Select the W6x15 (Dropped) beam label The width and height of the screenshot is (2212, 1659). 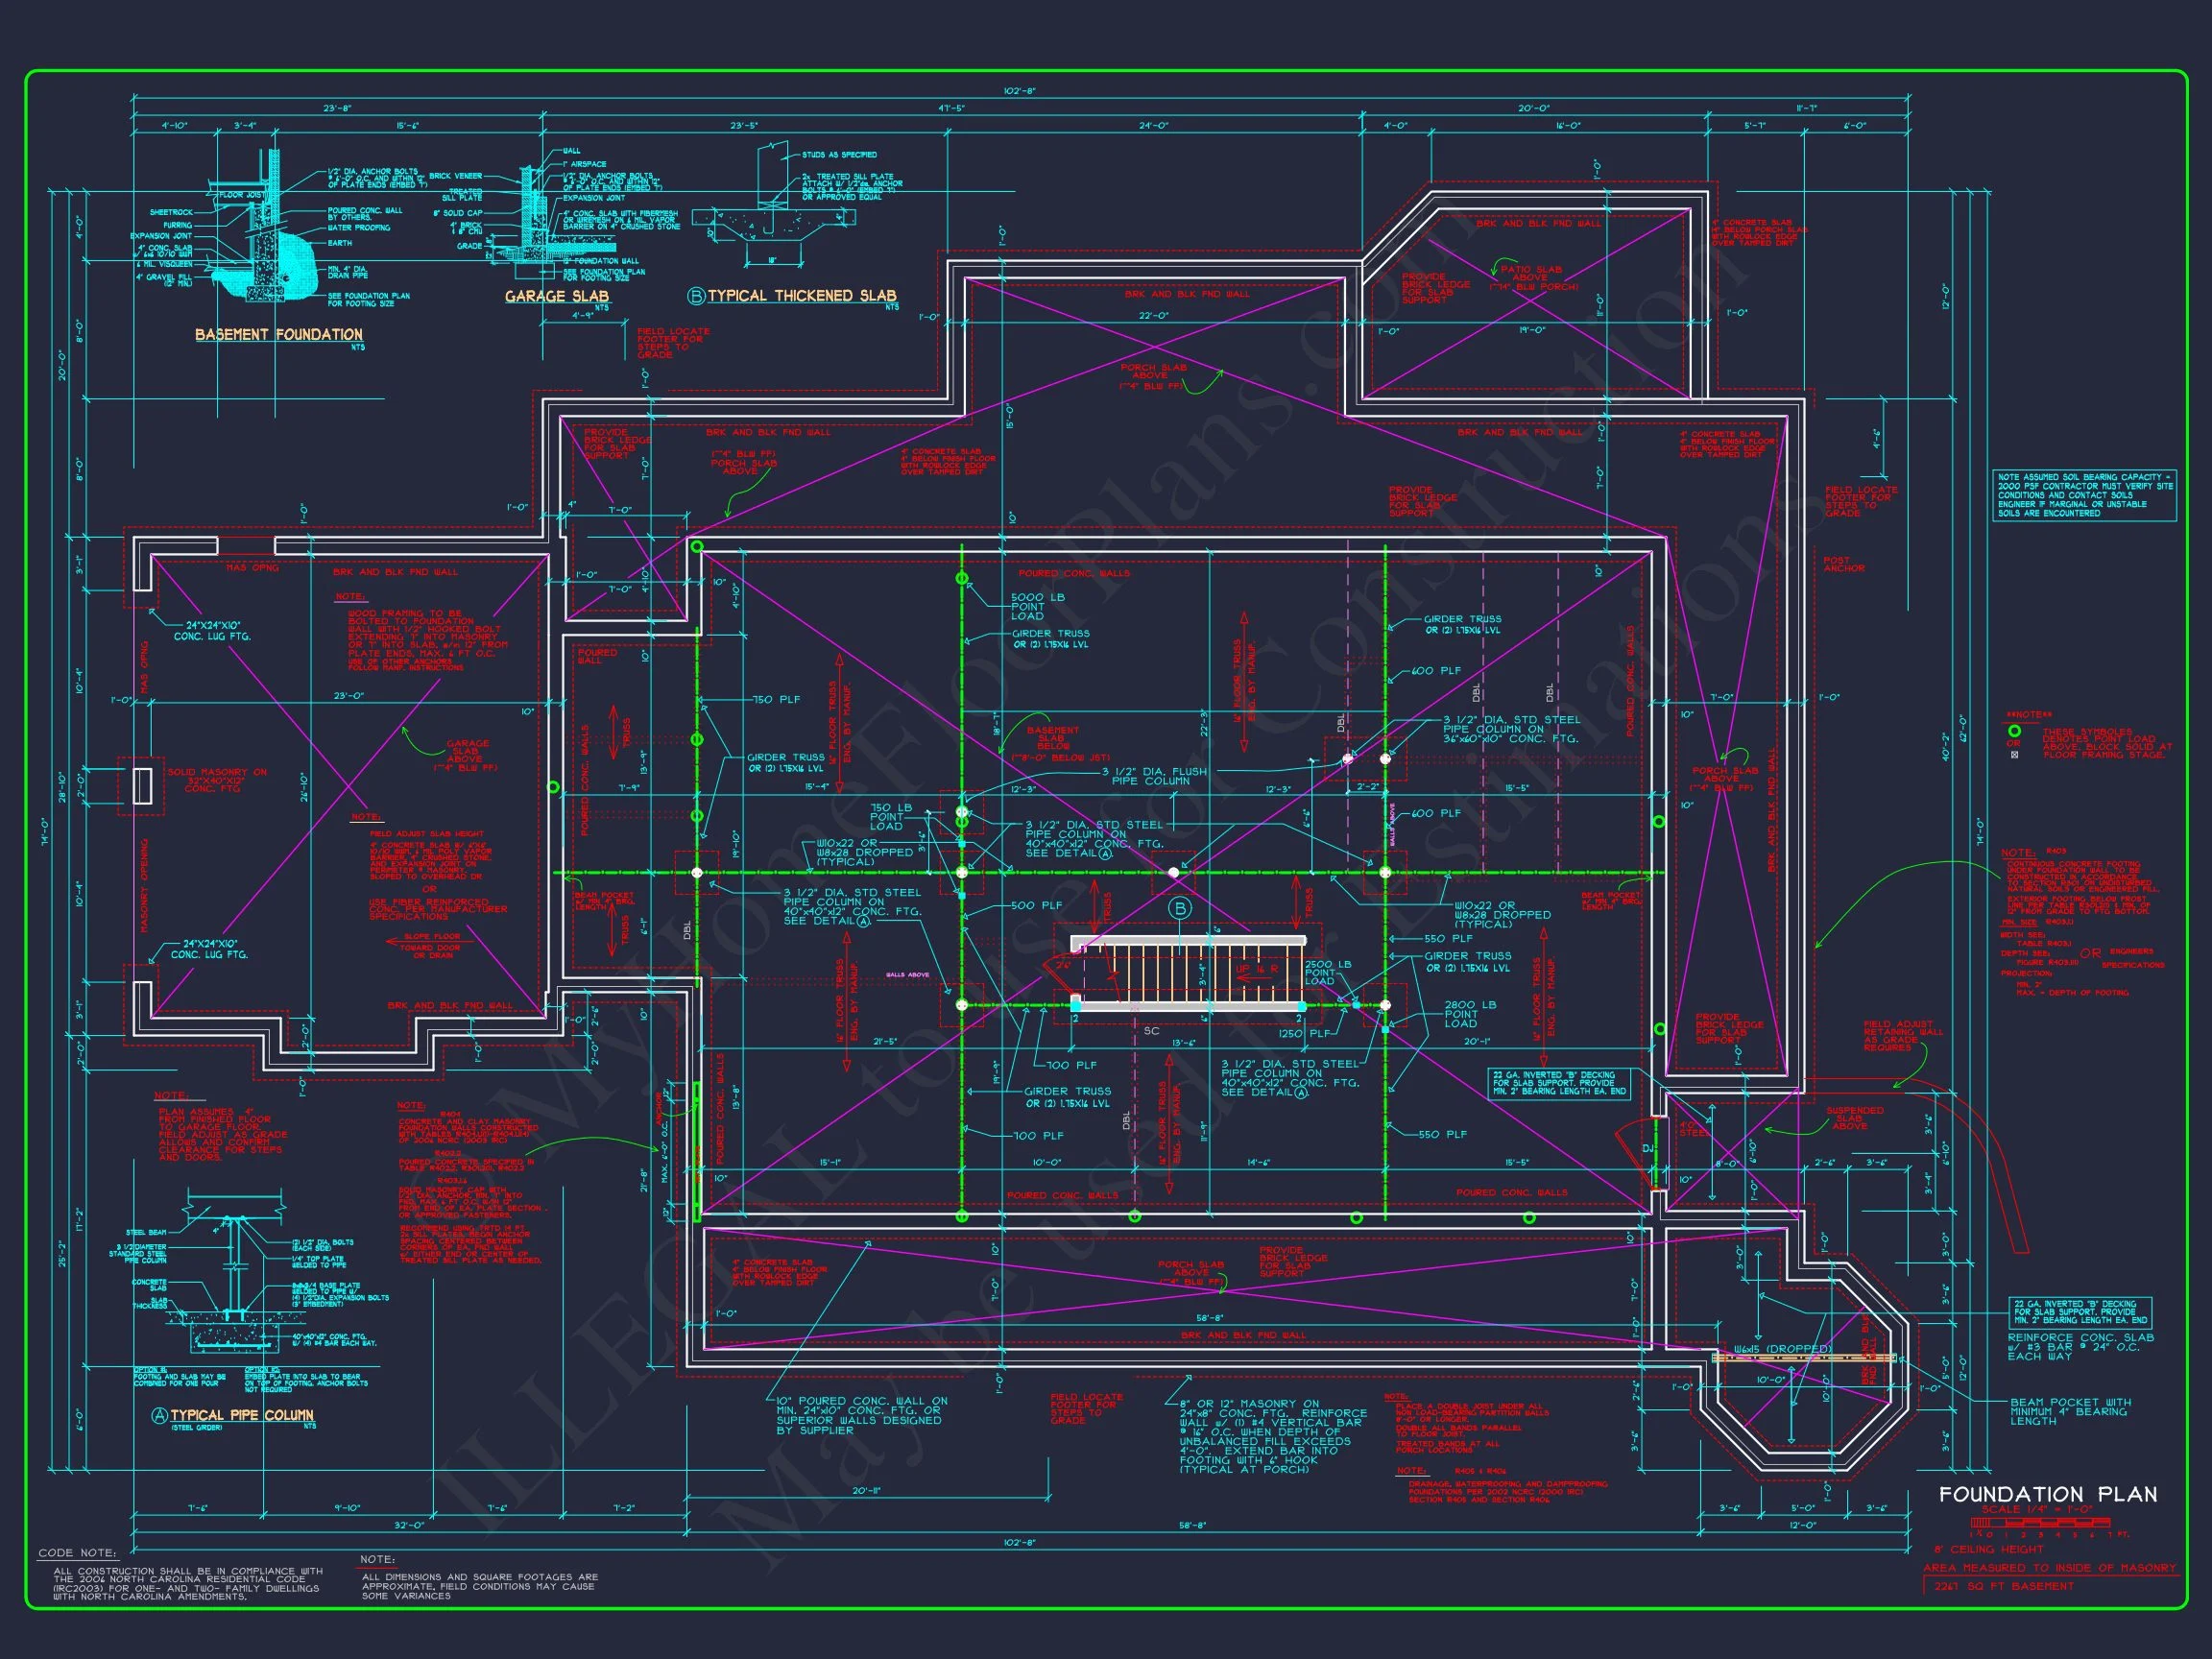click(x=1784, y=1349)
